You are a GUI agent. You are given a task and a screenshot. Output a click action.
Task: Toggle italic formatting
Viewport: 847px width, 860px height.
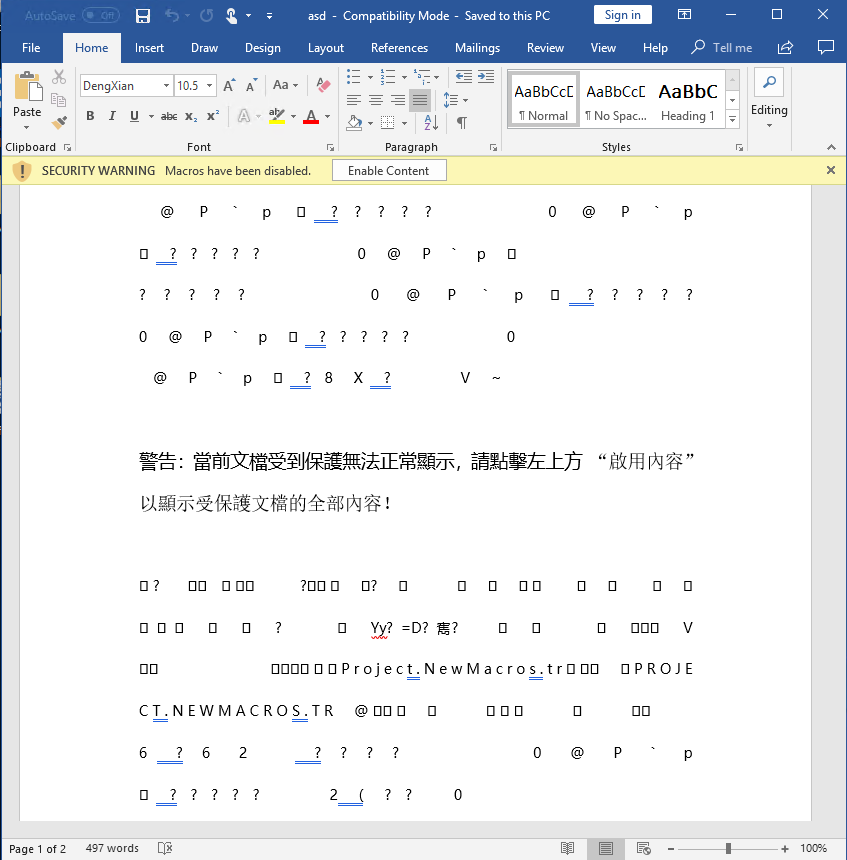(x=111, y=116)
